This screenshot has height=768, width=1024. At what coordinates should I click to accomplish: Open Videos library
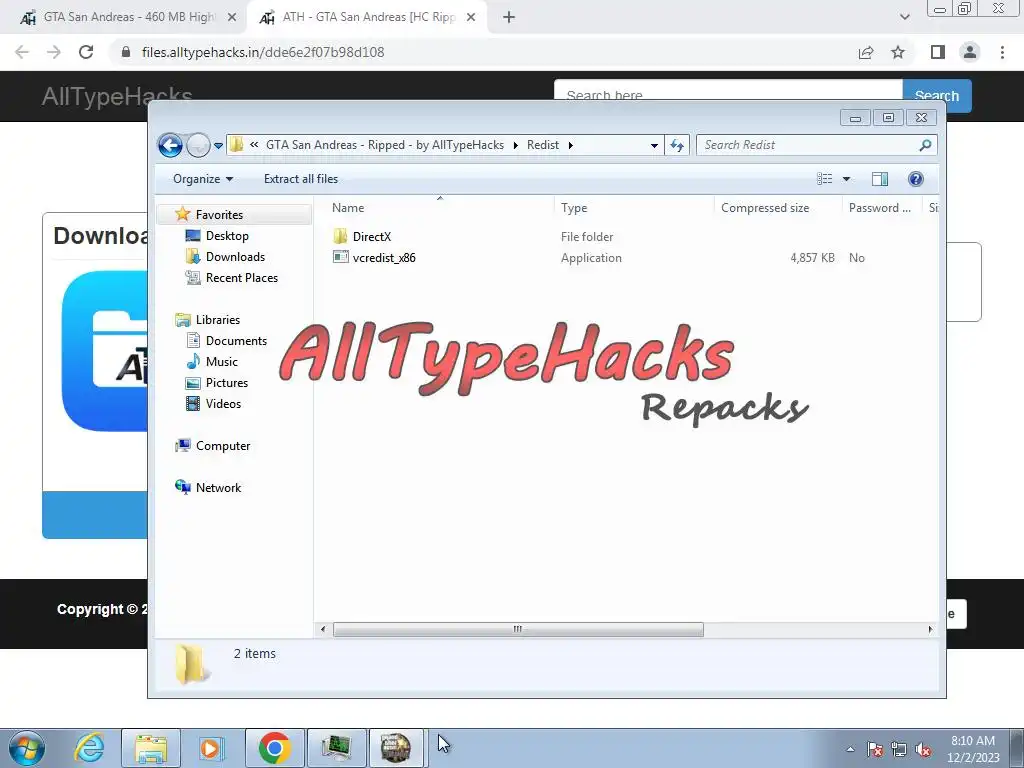click(223, 404)
